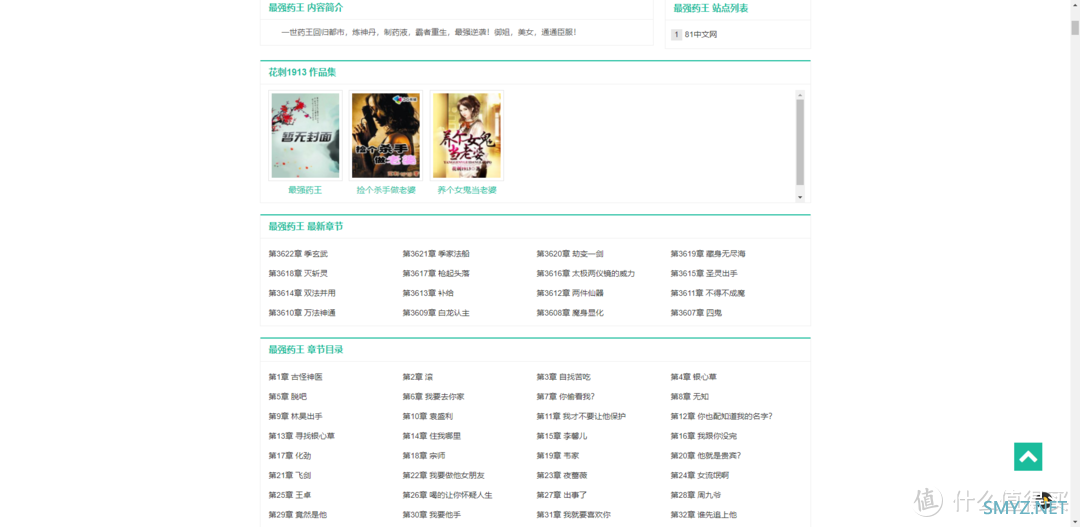Open chapter 第21章 飞剑
Screen dimensions: 1080x527
(290, 475)
